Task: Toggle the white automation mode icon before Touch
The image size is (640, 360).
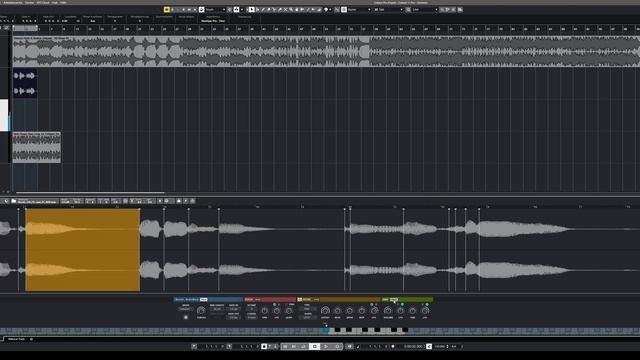Action: (202, 9)
